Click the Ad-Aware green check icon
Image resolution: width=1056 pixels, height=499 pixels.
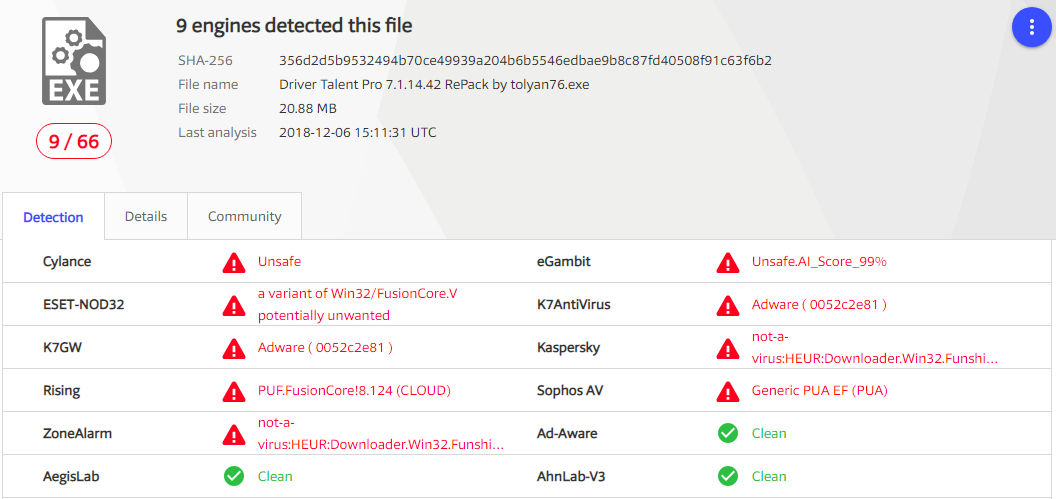click(728, 434)
